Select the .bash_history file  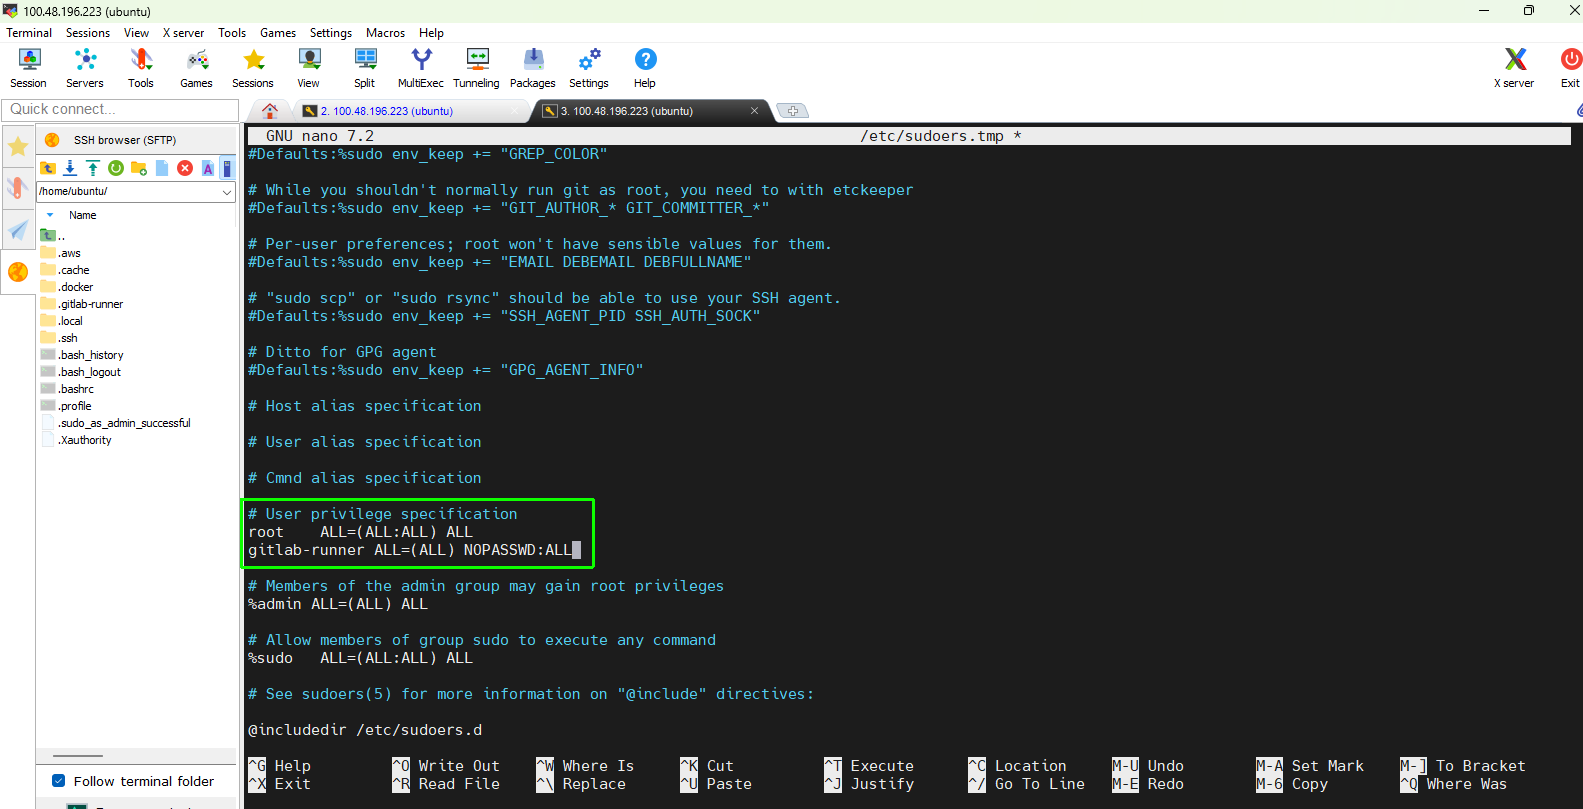[91, 355]
